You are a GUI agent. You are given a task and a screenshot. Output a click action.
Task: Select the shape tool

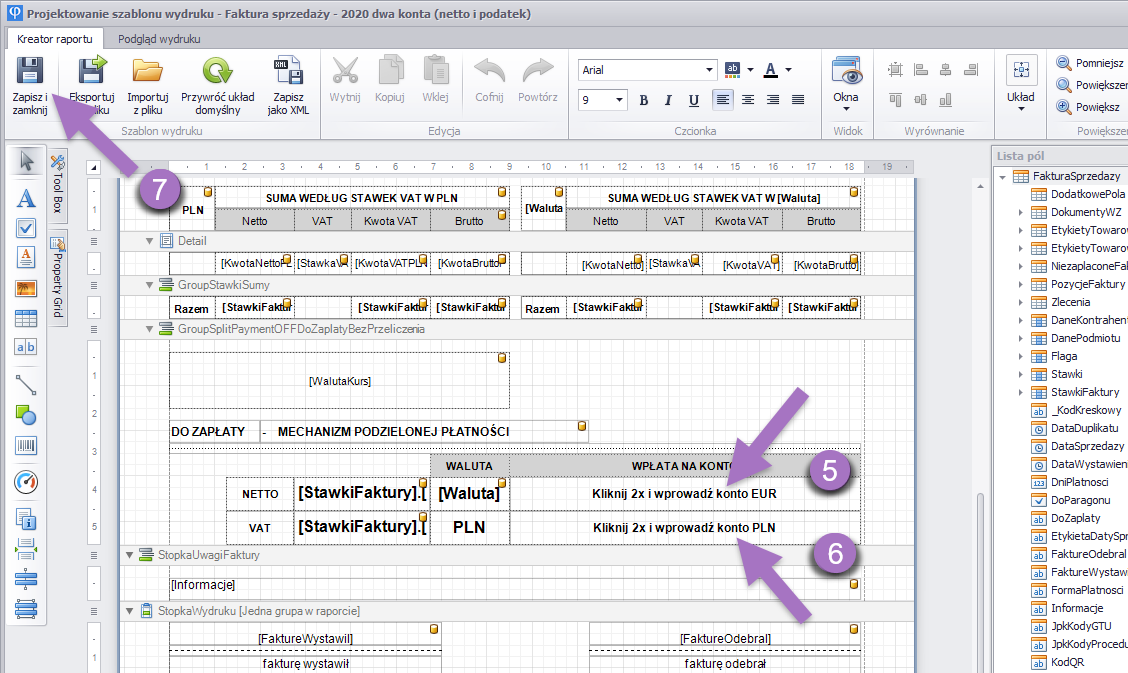click(26, 415)
